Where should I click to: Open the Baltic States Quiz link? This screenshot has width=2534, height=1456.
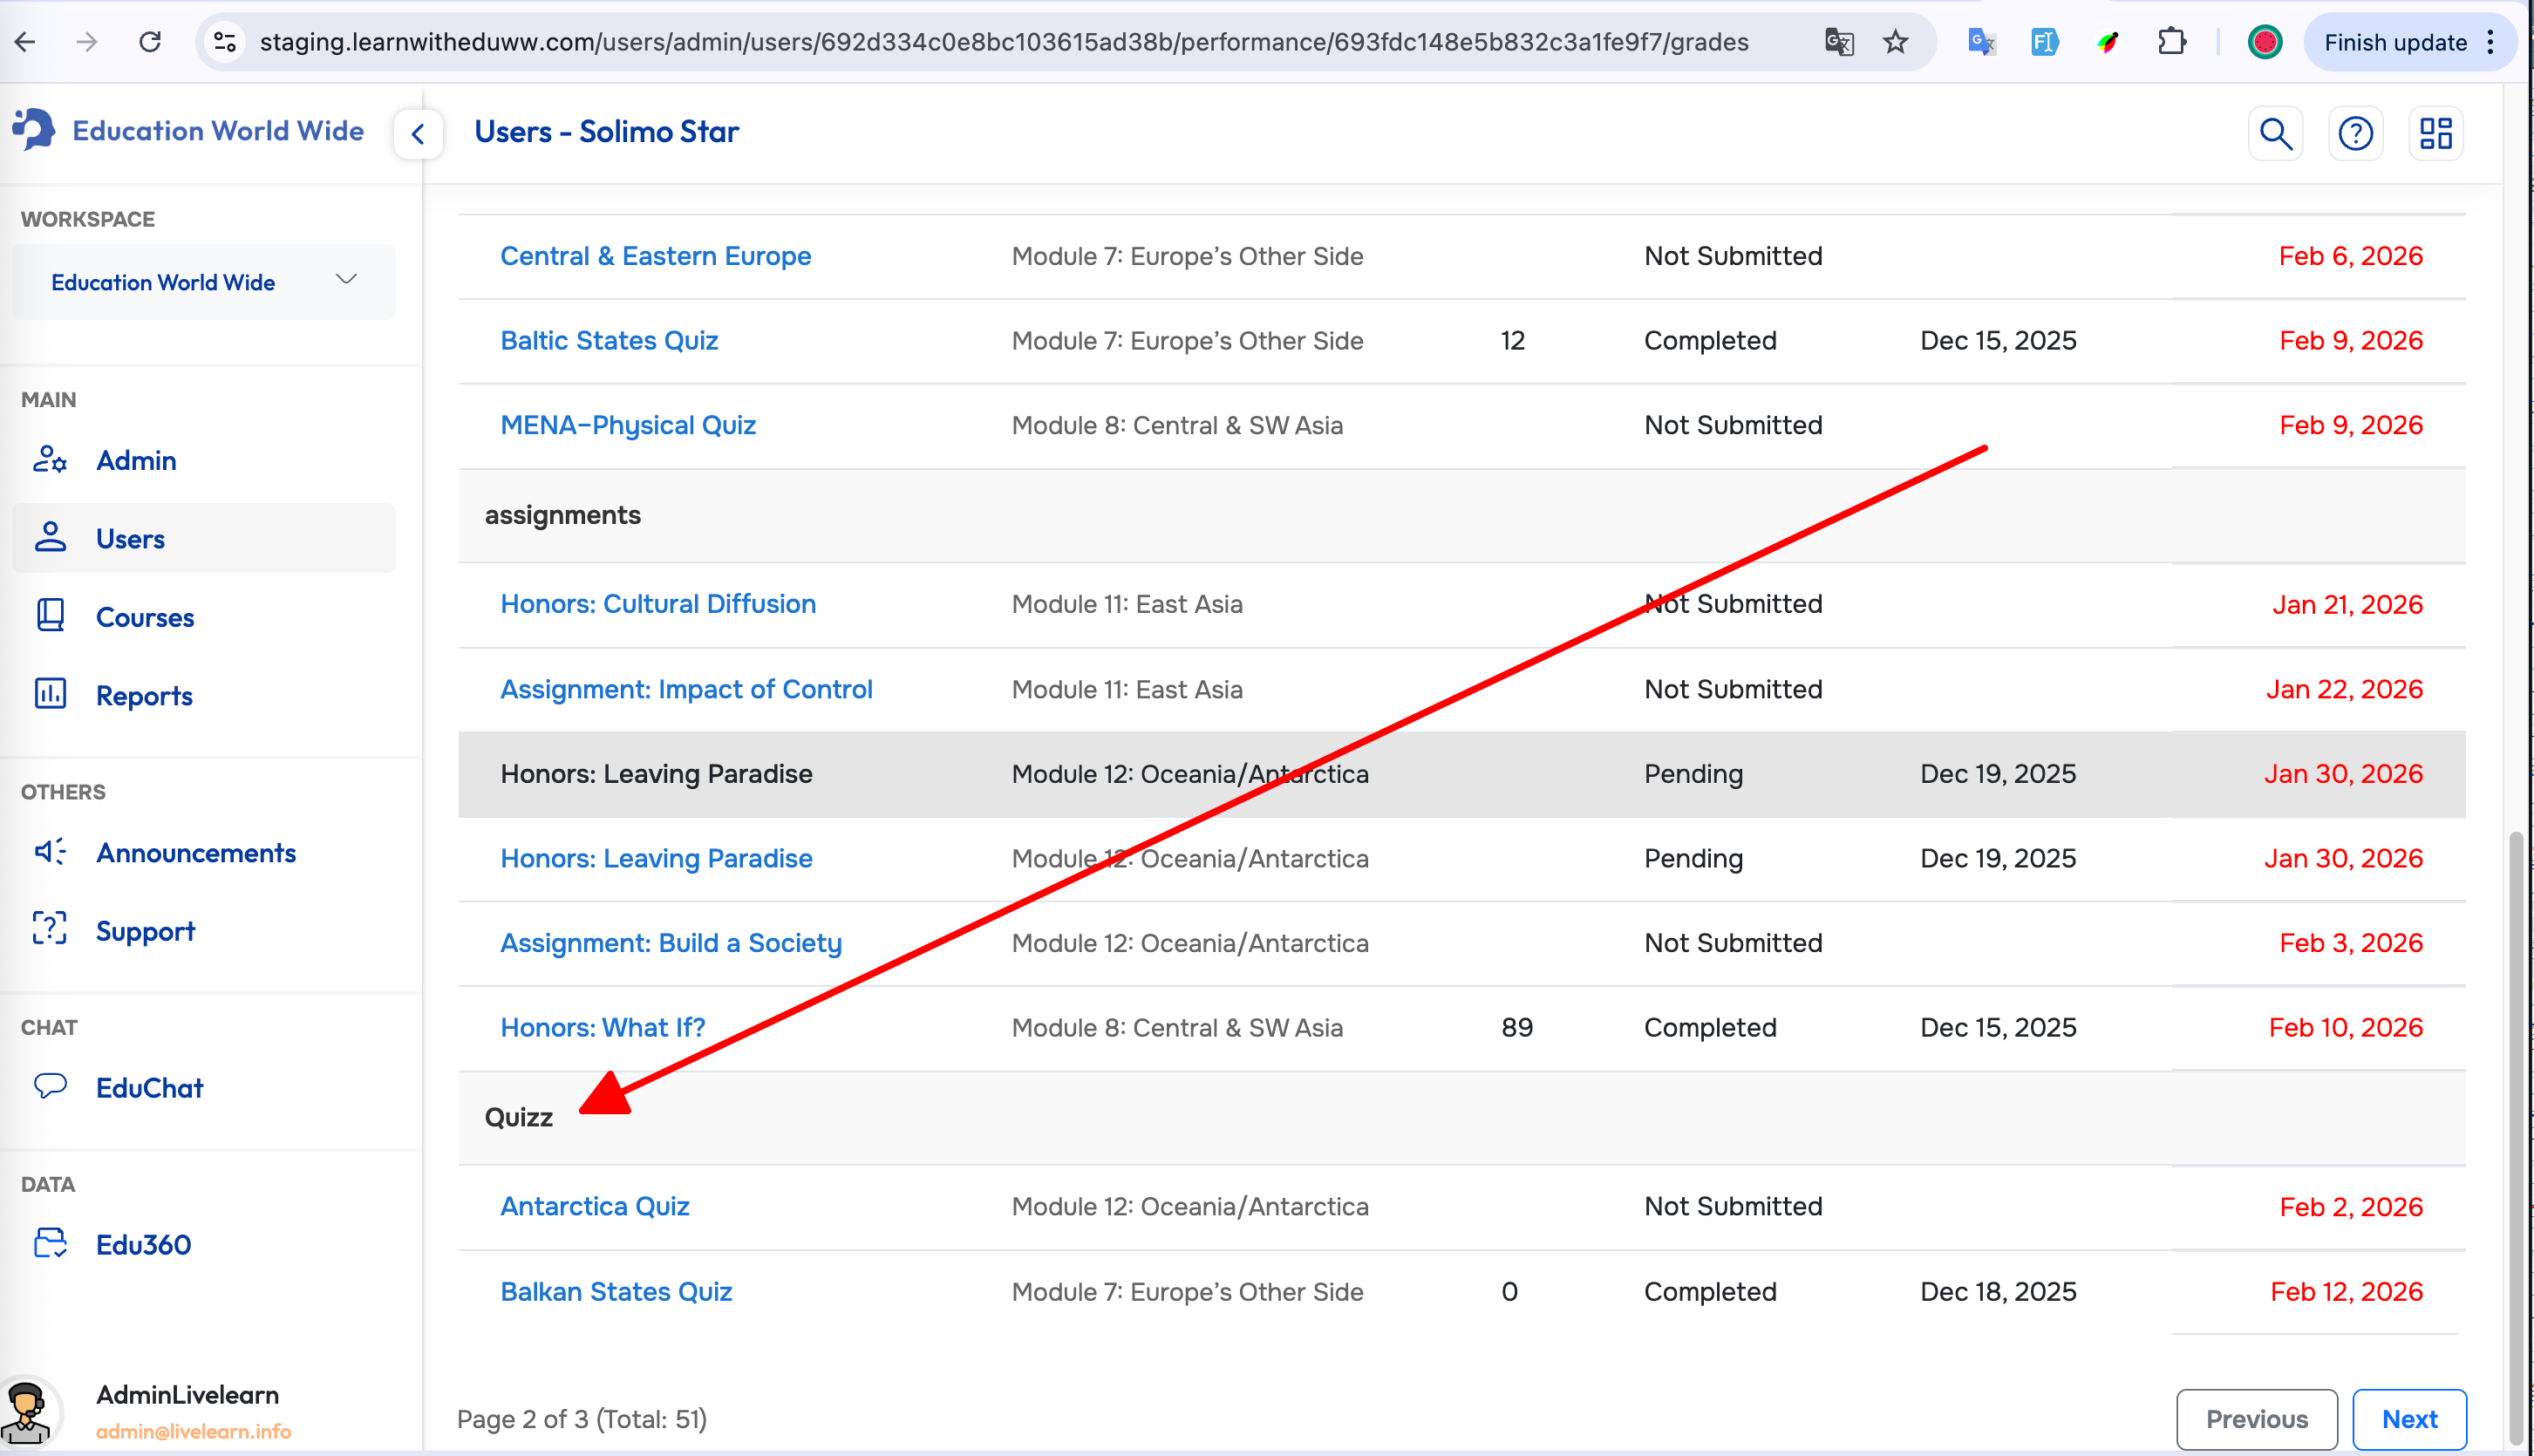pyautogui.click(x=609, y=340)
